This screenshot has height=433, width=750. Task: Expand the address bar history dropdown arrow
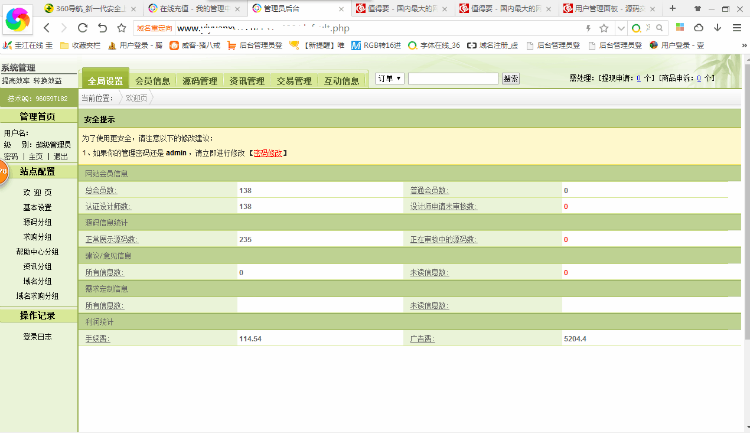[621, 28]
